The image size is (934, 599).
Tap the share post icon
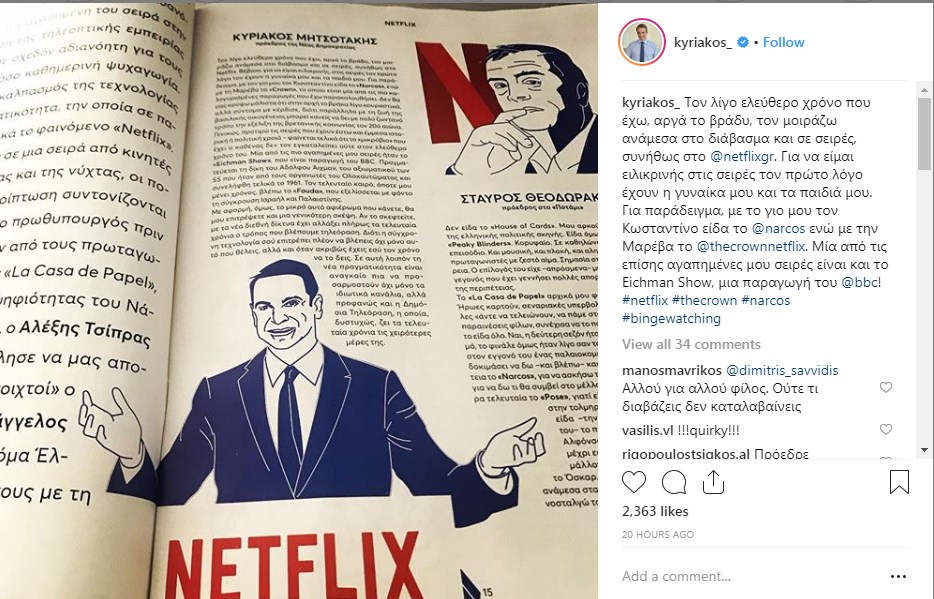pyautogui.click(x=713, y=482)
